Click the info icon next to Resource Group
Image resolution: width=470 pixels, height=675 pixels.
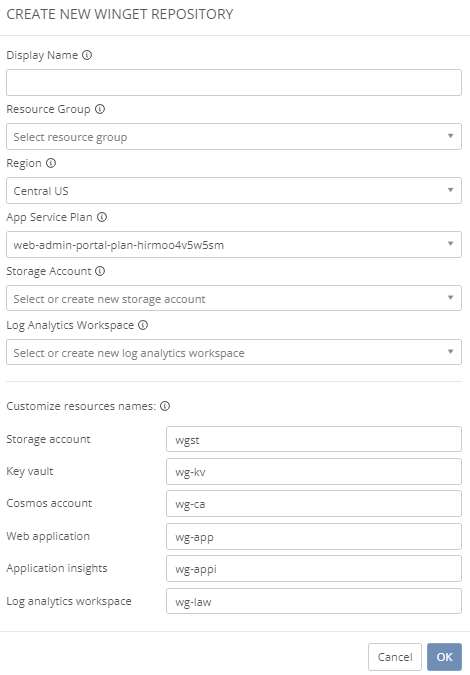(100, 109)
